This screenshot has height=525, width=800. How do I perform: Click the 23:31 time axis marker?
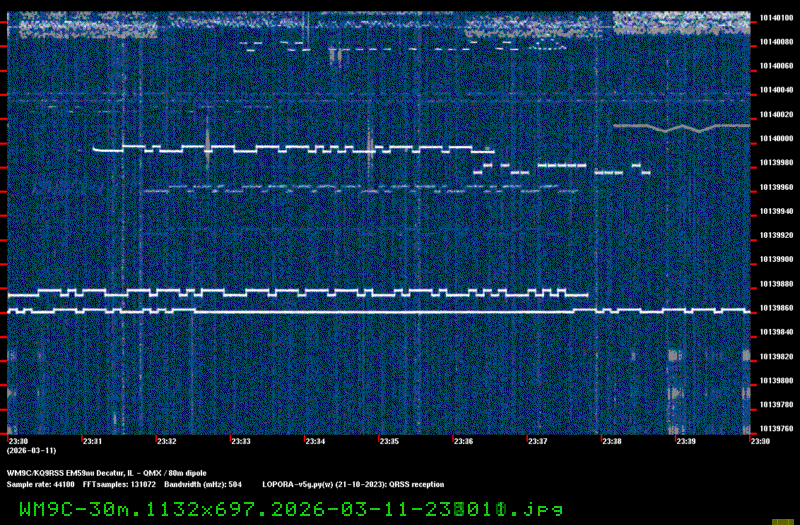click(x=92, y=441)
